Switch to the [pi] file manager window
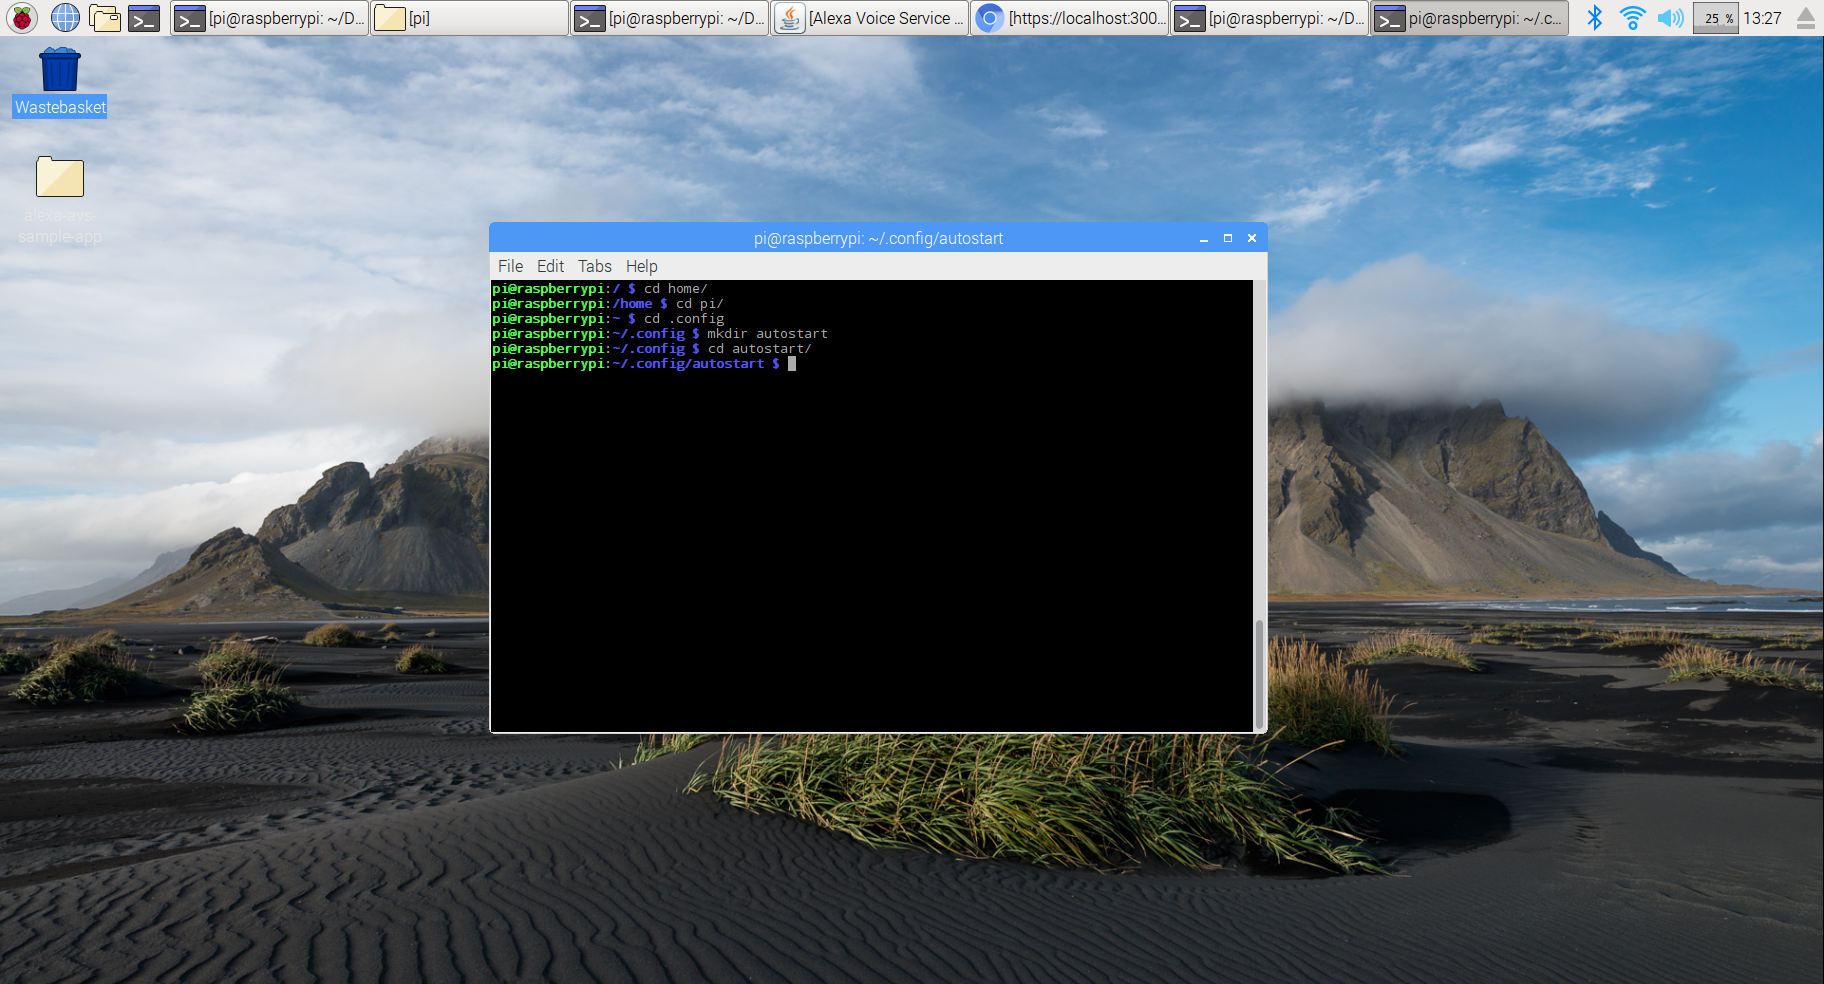The height and width of the screenshot is (984, 1824). [468, 17]
